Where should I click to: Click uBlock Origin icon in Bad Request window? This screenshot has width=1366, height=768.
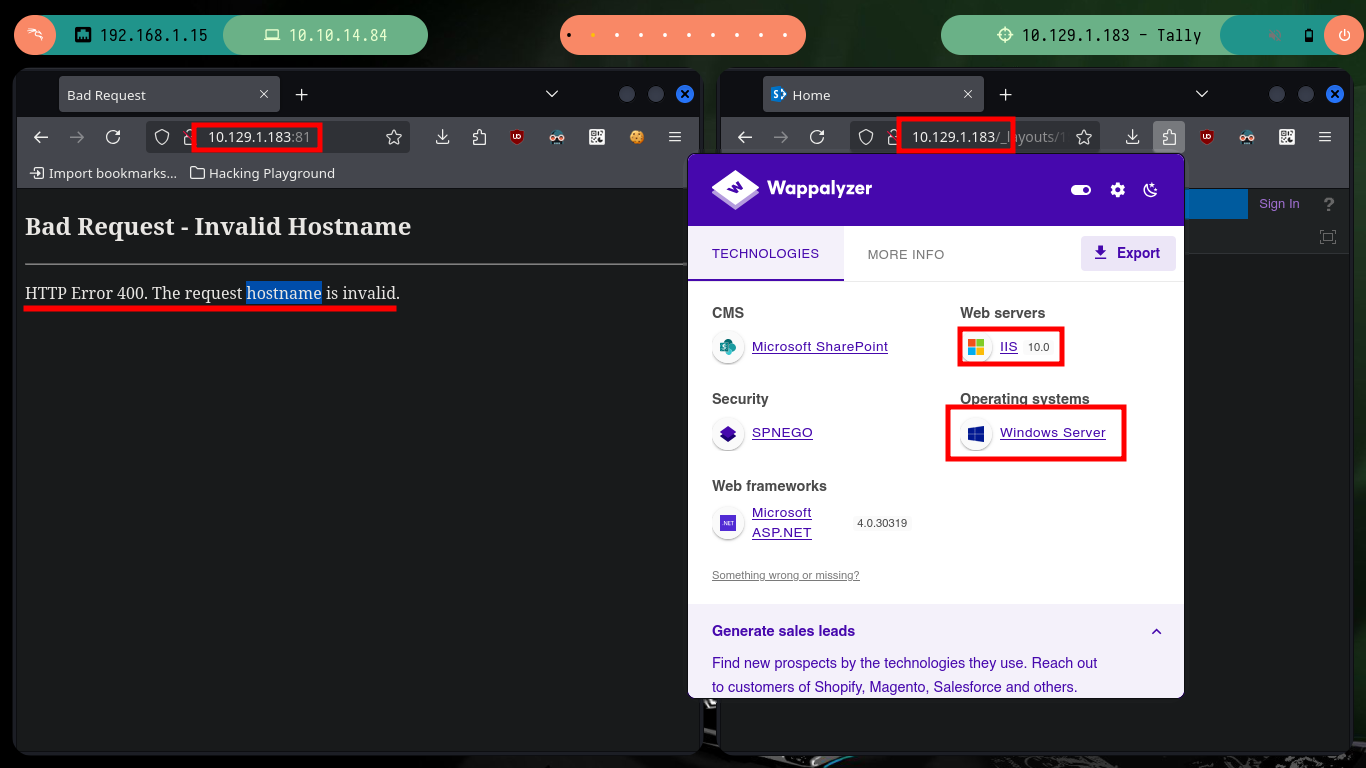tap(516, 137)
